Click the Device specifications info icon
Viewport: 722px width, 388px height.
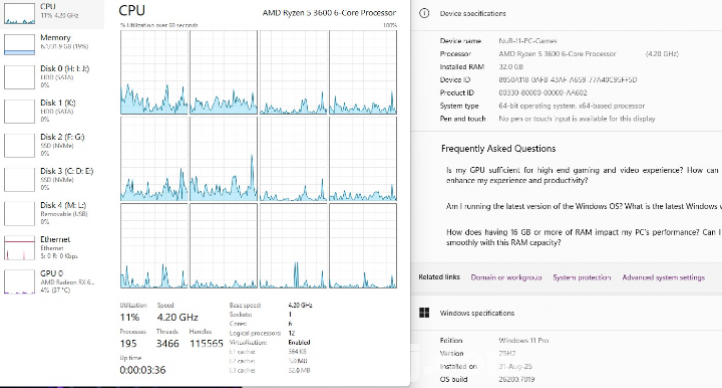424,13
